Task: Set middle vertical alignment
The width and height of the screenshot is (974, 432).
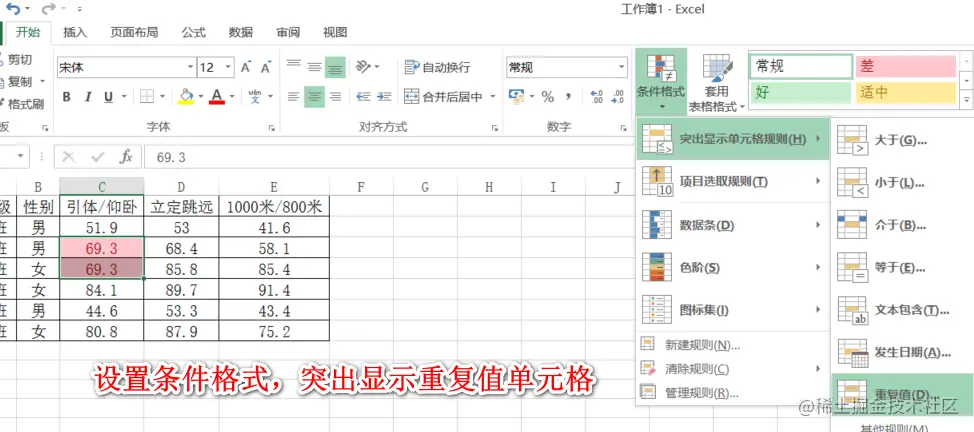Action: (x=315, y=67)
